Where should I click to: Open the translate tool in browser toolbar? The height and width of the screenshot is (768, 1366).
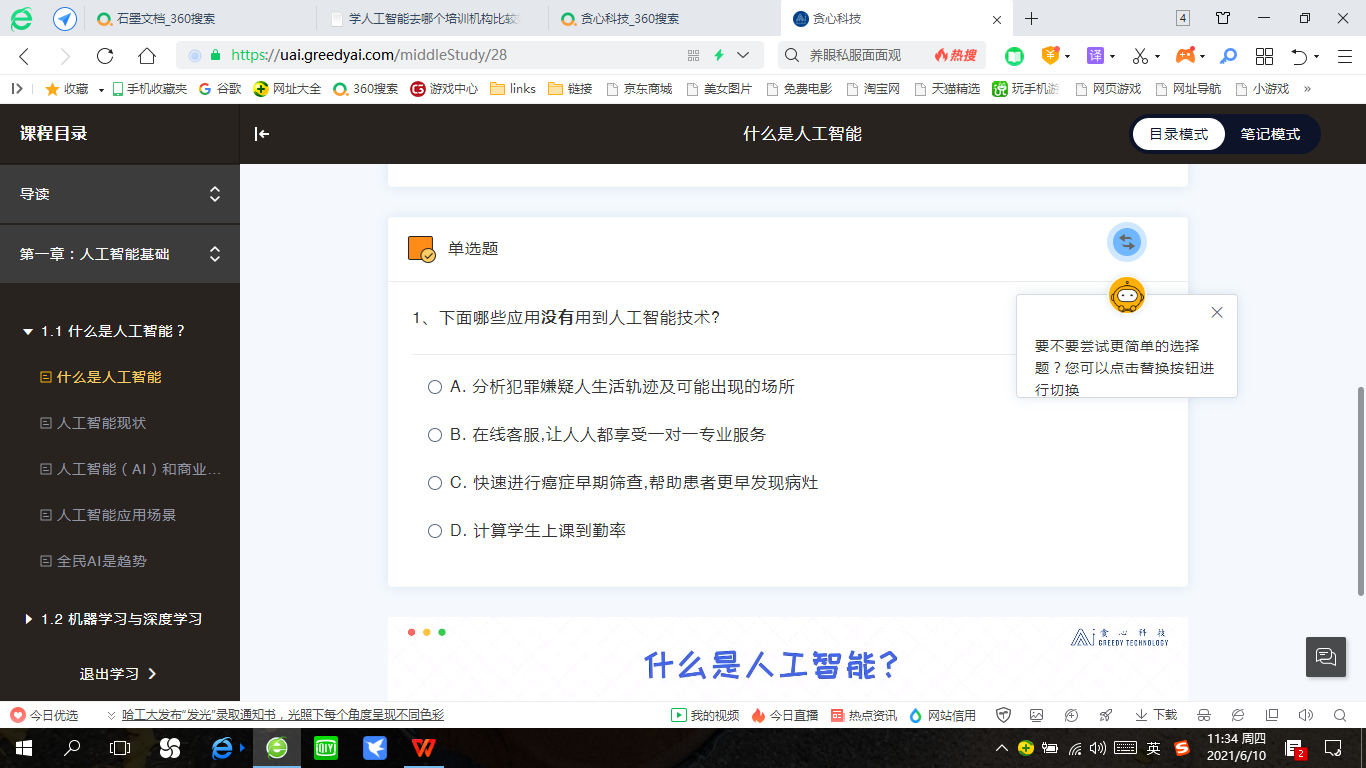1094,57
